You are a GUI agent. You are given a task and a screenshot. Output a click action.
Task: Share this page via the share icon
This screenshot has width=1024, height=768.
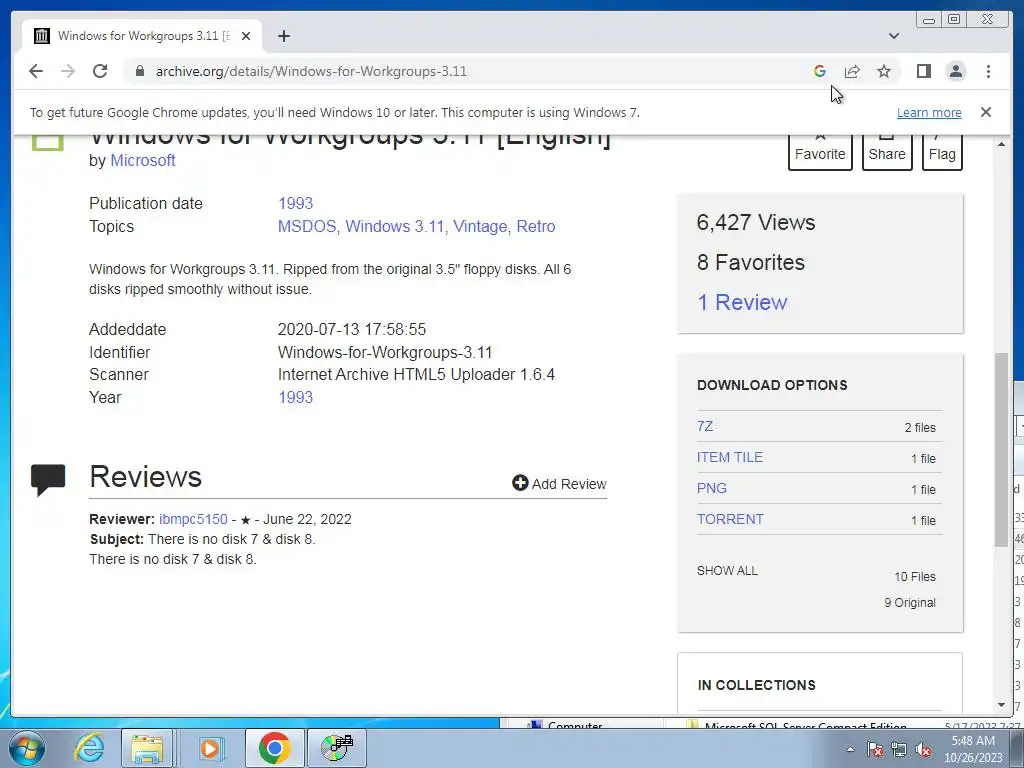click(852, 71)
